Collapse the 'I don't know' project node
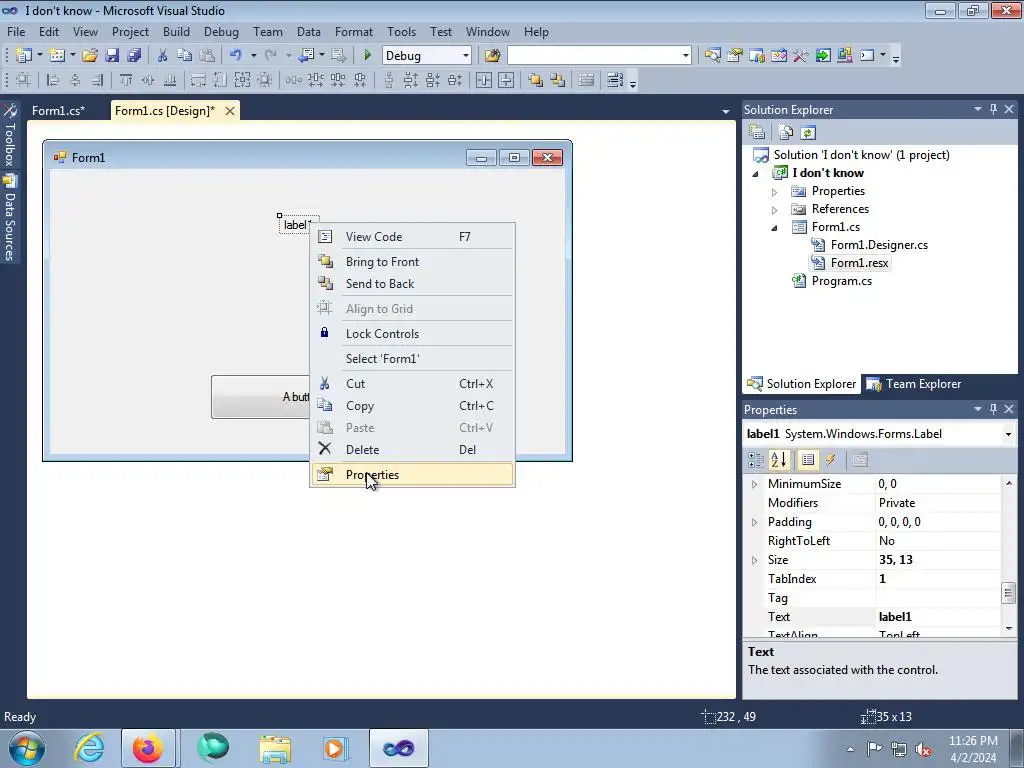 tap(756, 174)
